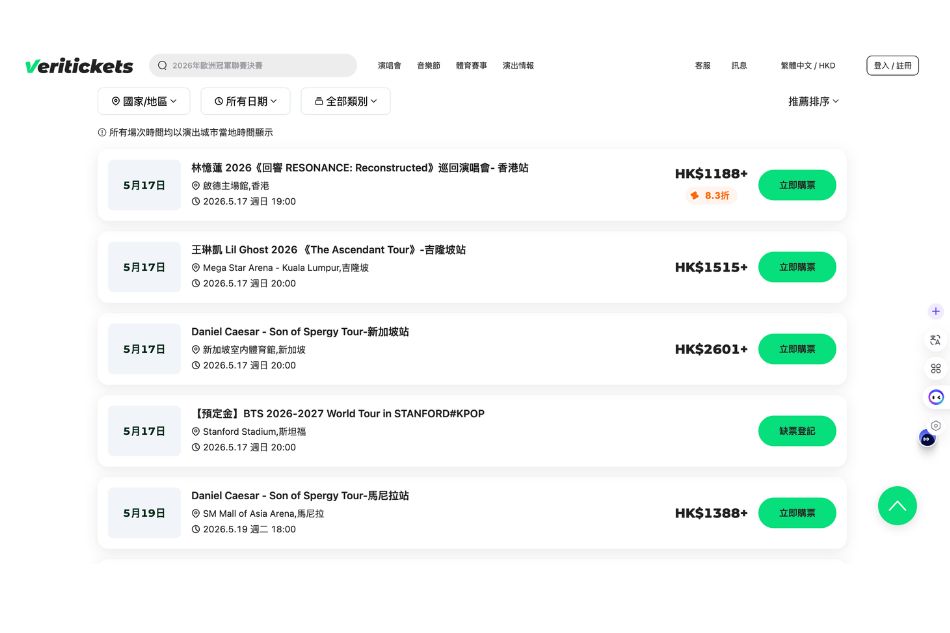Screen dimensions: 950x633
Task: Open language and currency selector 繁體中文 / HKD
Action: [808, 65]
